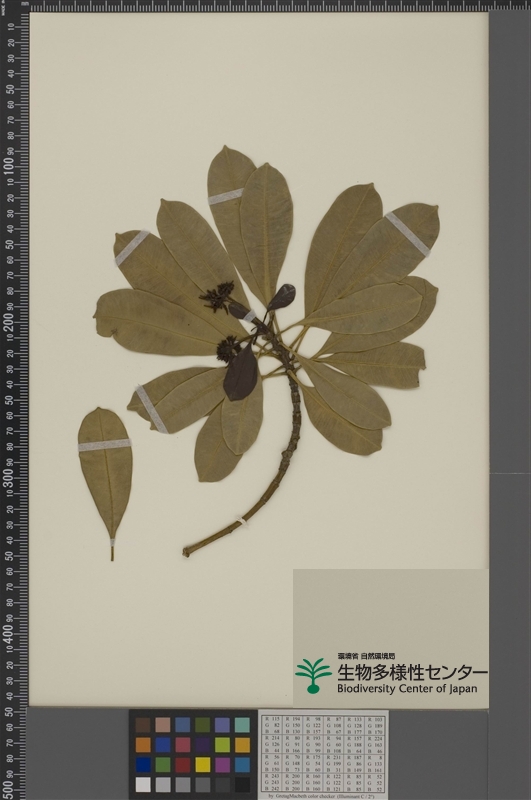The image size is (531, 800).
Task: Click the large dark purple leaf
Action: tap(241, 373)
